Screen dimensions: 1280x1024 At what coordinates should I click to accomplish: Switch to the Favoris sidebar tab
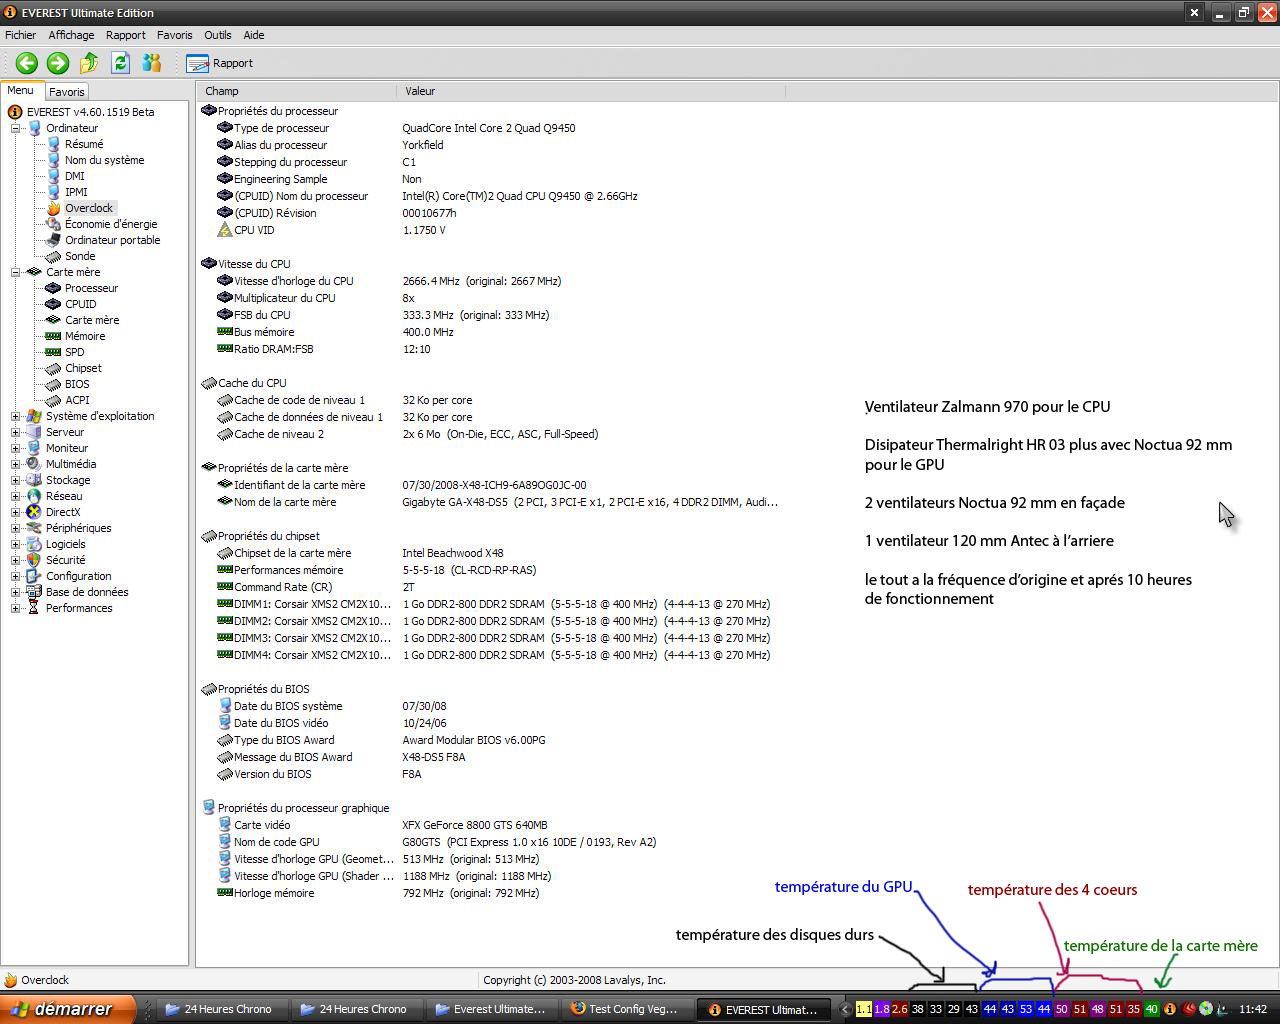[x=67, y=91]
